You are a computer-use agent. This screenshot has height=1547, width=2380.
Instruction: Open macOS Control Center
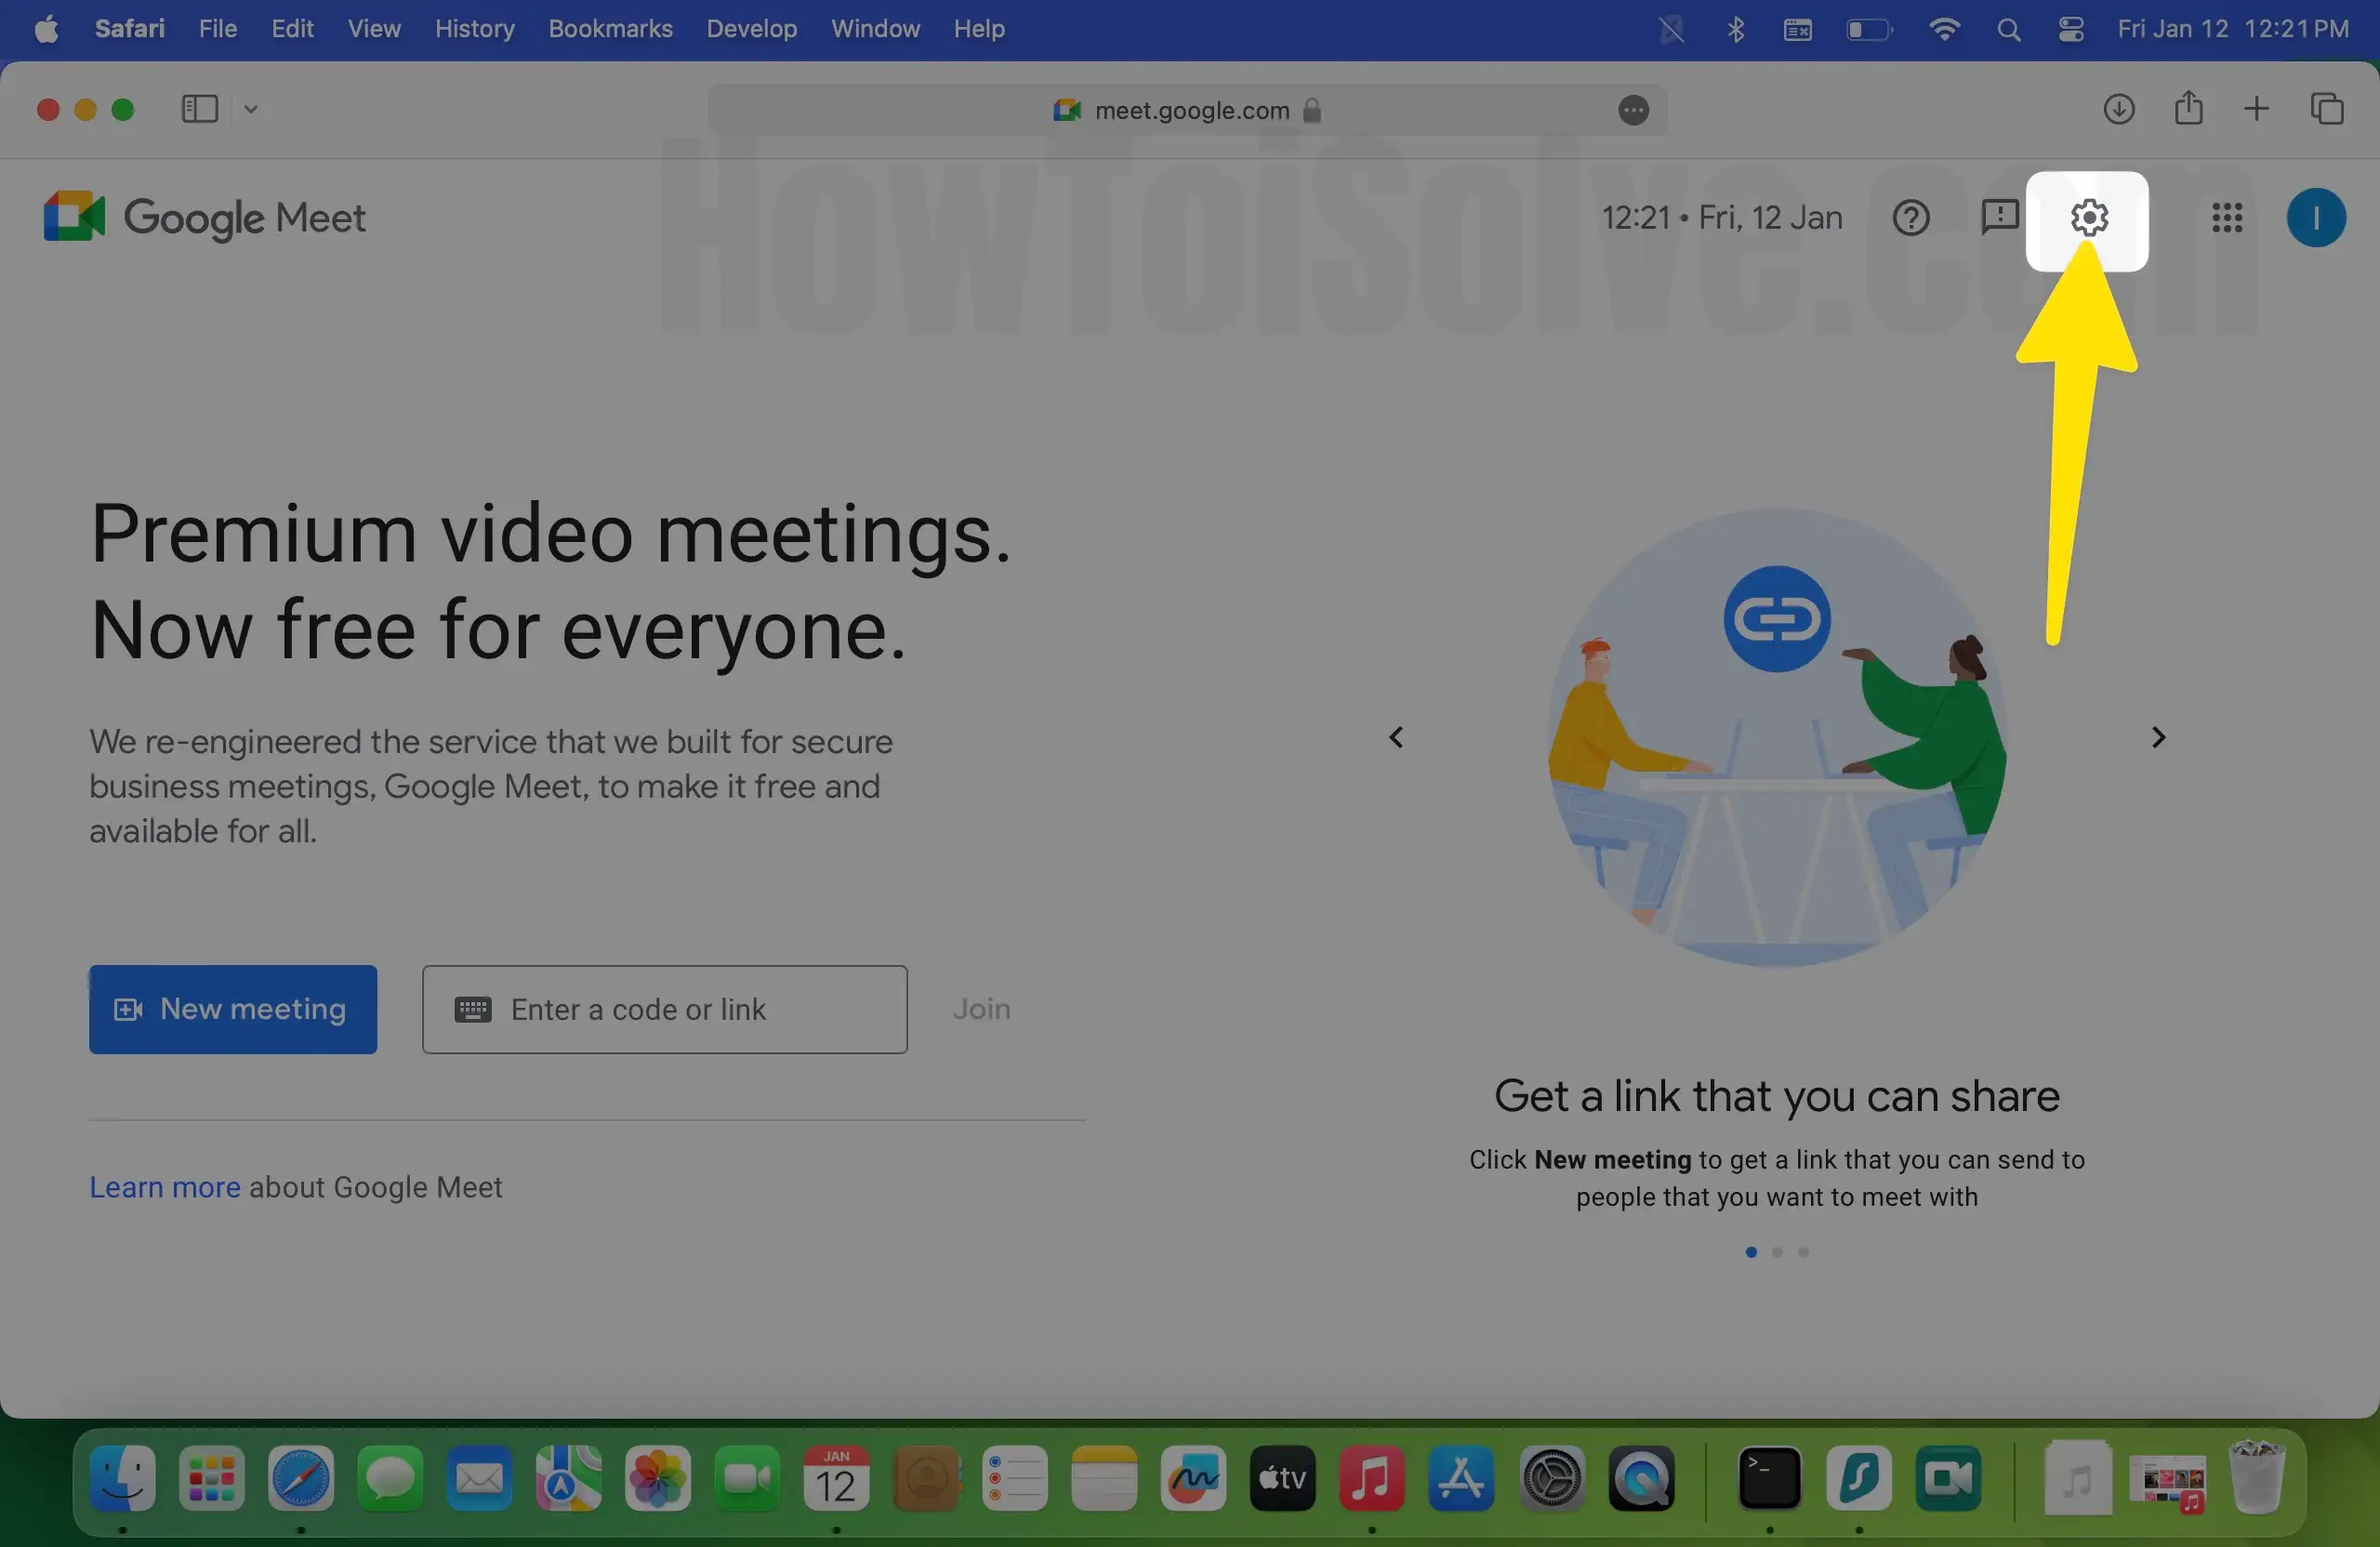pos(2071,30)
